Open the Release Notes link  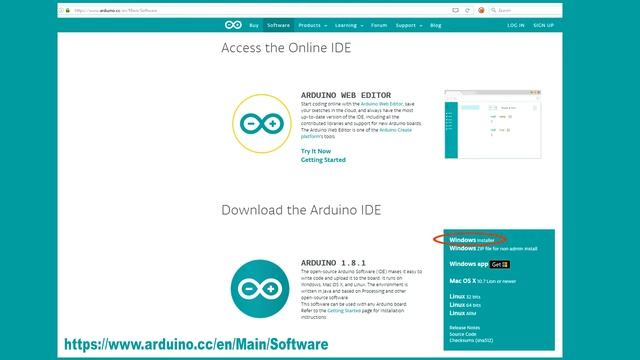click(464, 328)
